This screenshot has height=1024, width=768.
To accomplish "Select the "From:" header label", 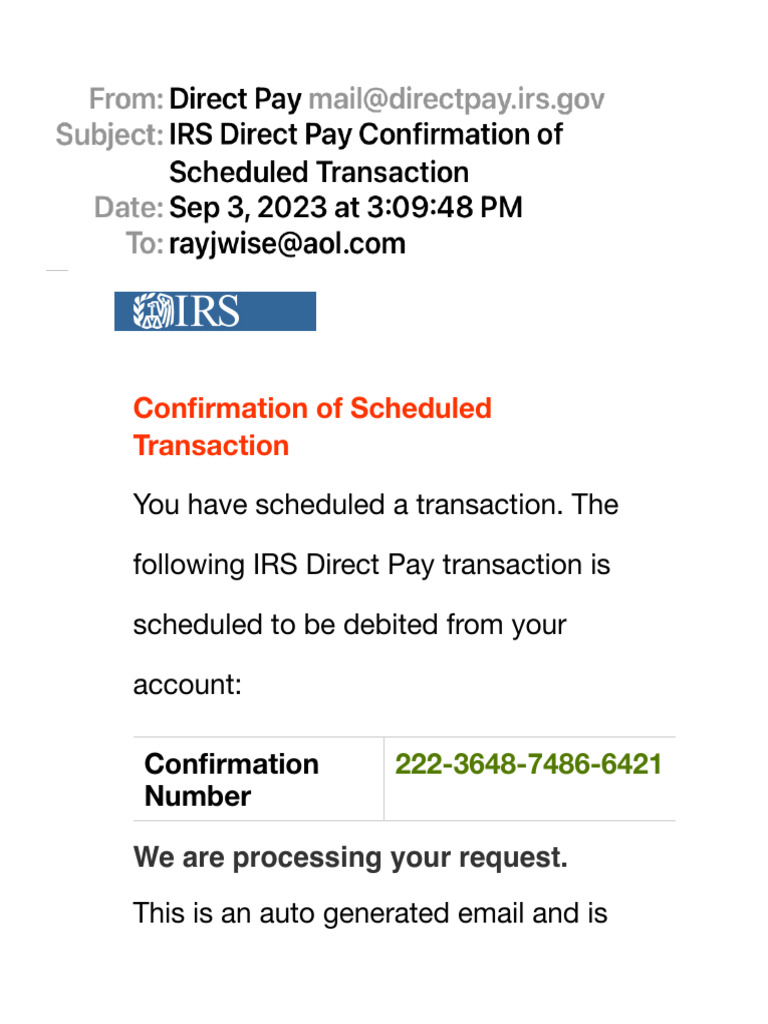I will tap(126, 99).
